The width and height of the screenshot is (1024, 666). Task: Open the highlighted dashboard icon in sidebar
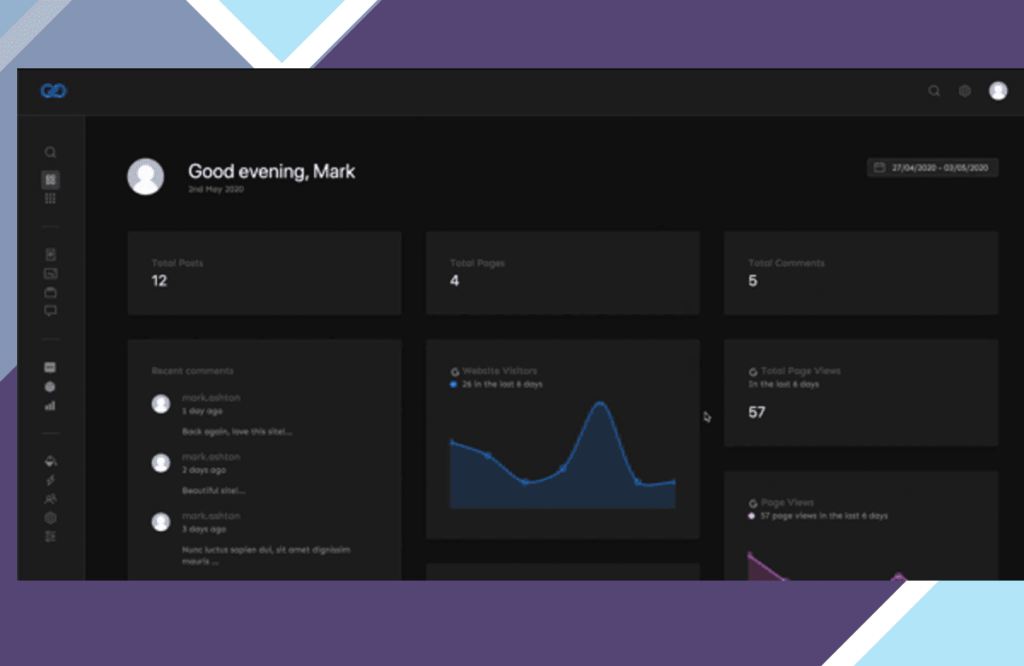point(50,180)
